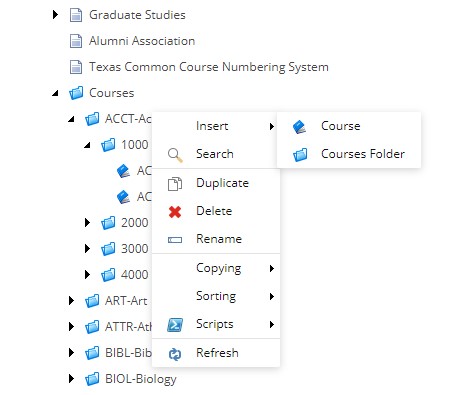
Task: Collapse the Courses folder
Action: 55,93
